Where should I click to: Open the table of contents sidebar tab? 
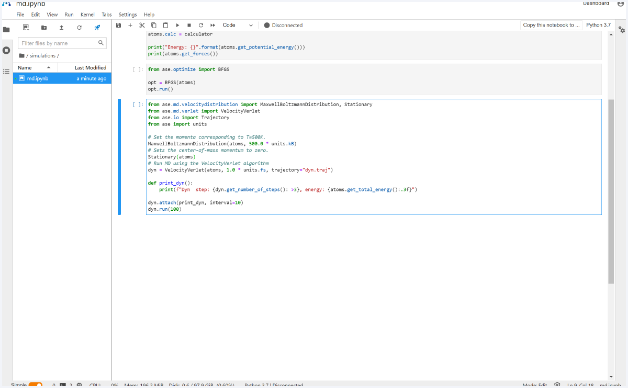coord(6,71)
